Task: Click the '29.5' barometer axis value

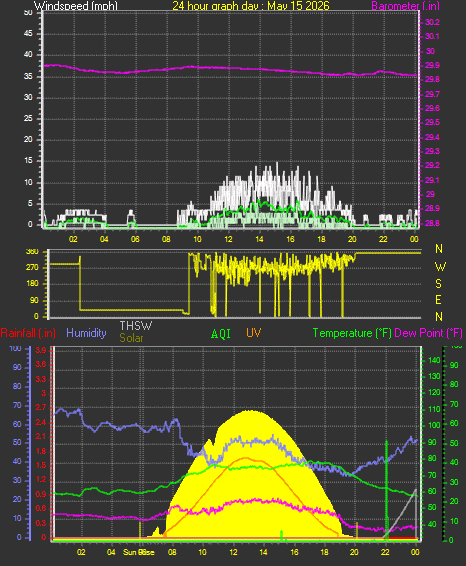Action: [432, 122]
